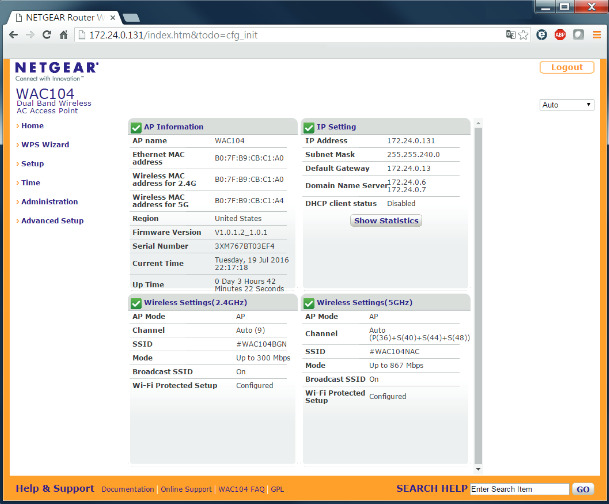
Task: Open the GPL link
Action: (277, 489)
